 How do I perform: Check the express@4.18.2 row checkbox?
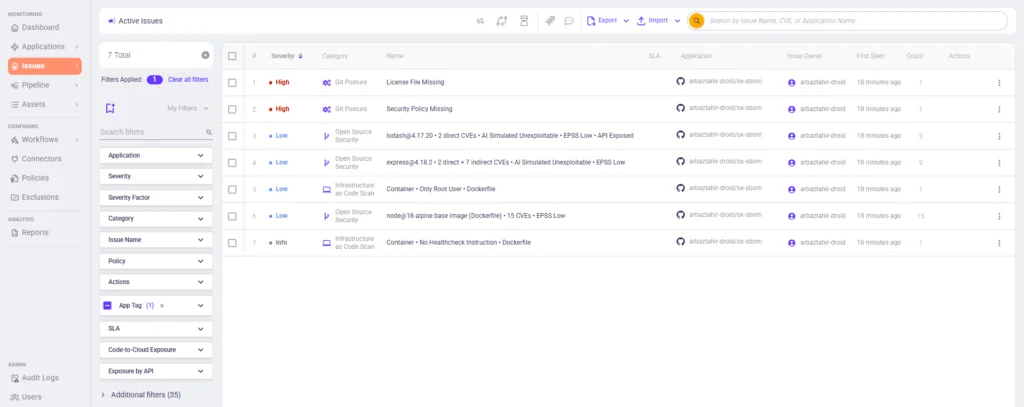pyautogui.click(x=232, y=163)
